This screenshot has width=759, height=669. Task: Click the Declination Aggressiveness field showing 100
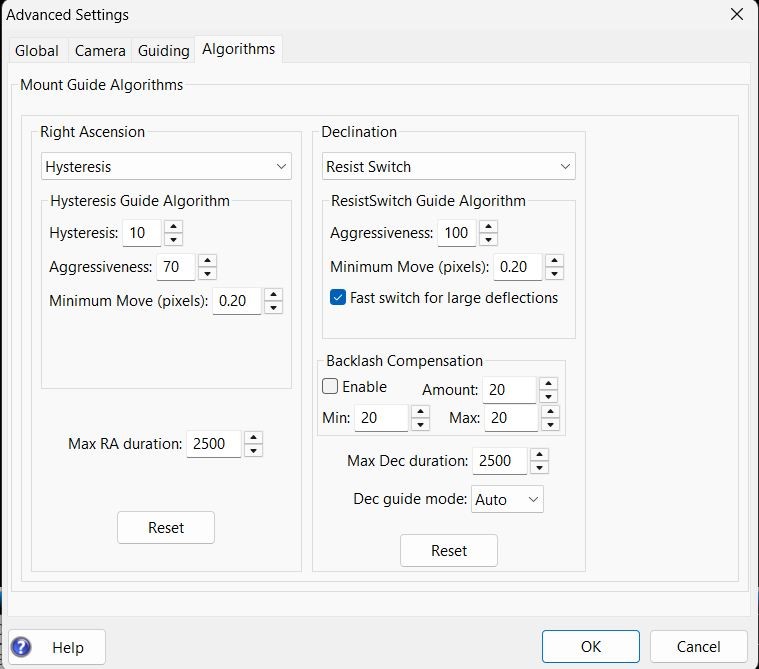coord(456,233)
